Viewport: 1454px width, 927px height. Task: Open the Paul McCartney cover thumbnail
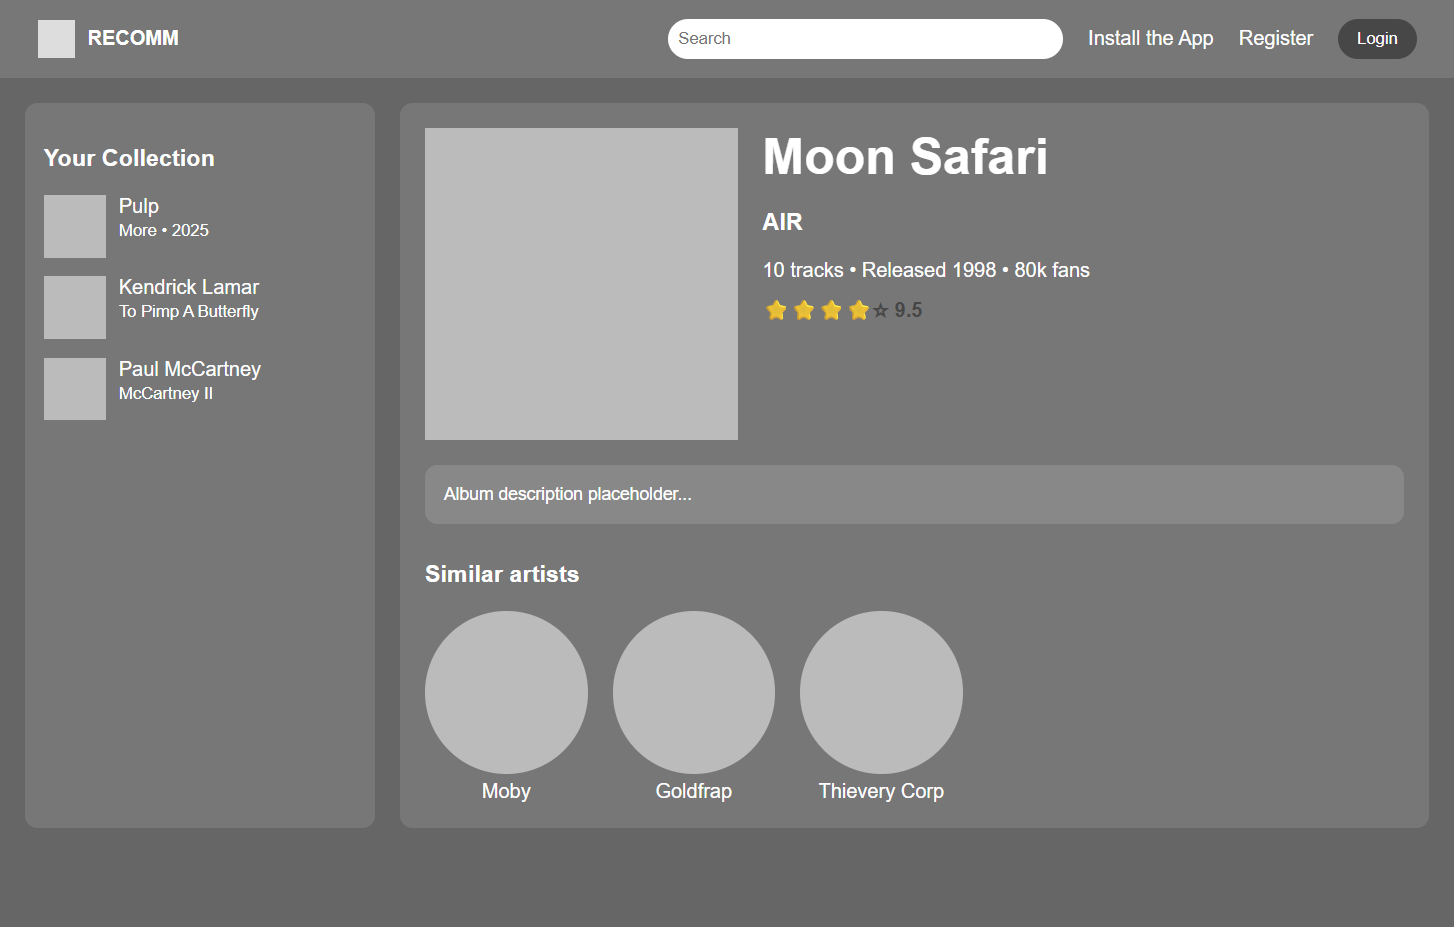click(75, 389)
